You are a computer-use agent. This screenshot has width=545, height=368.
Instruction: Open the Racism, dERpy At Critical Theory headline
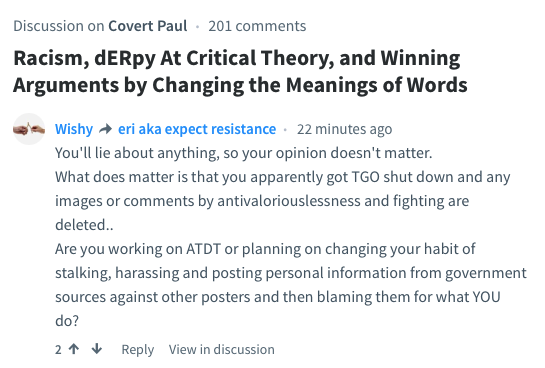[x=240, y=71]
